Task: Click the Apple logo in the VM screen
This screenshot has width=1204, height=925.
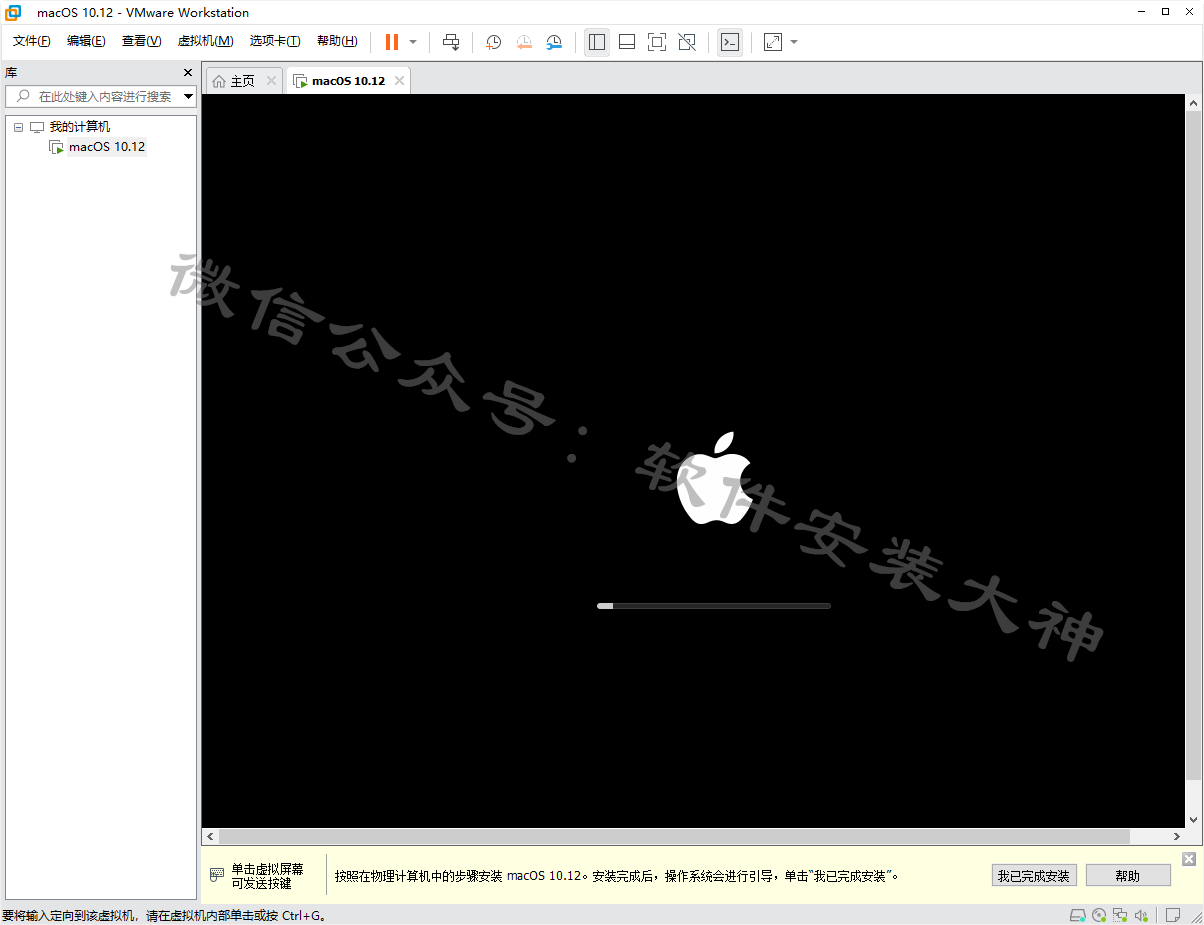Action: [714, 478]
